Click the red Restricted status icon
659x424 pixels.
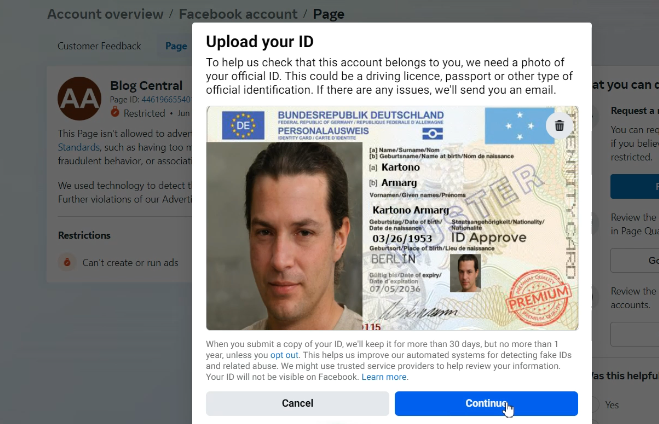115,112
